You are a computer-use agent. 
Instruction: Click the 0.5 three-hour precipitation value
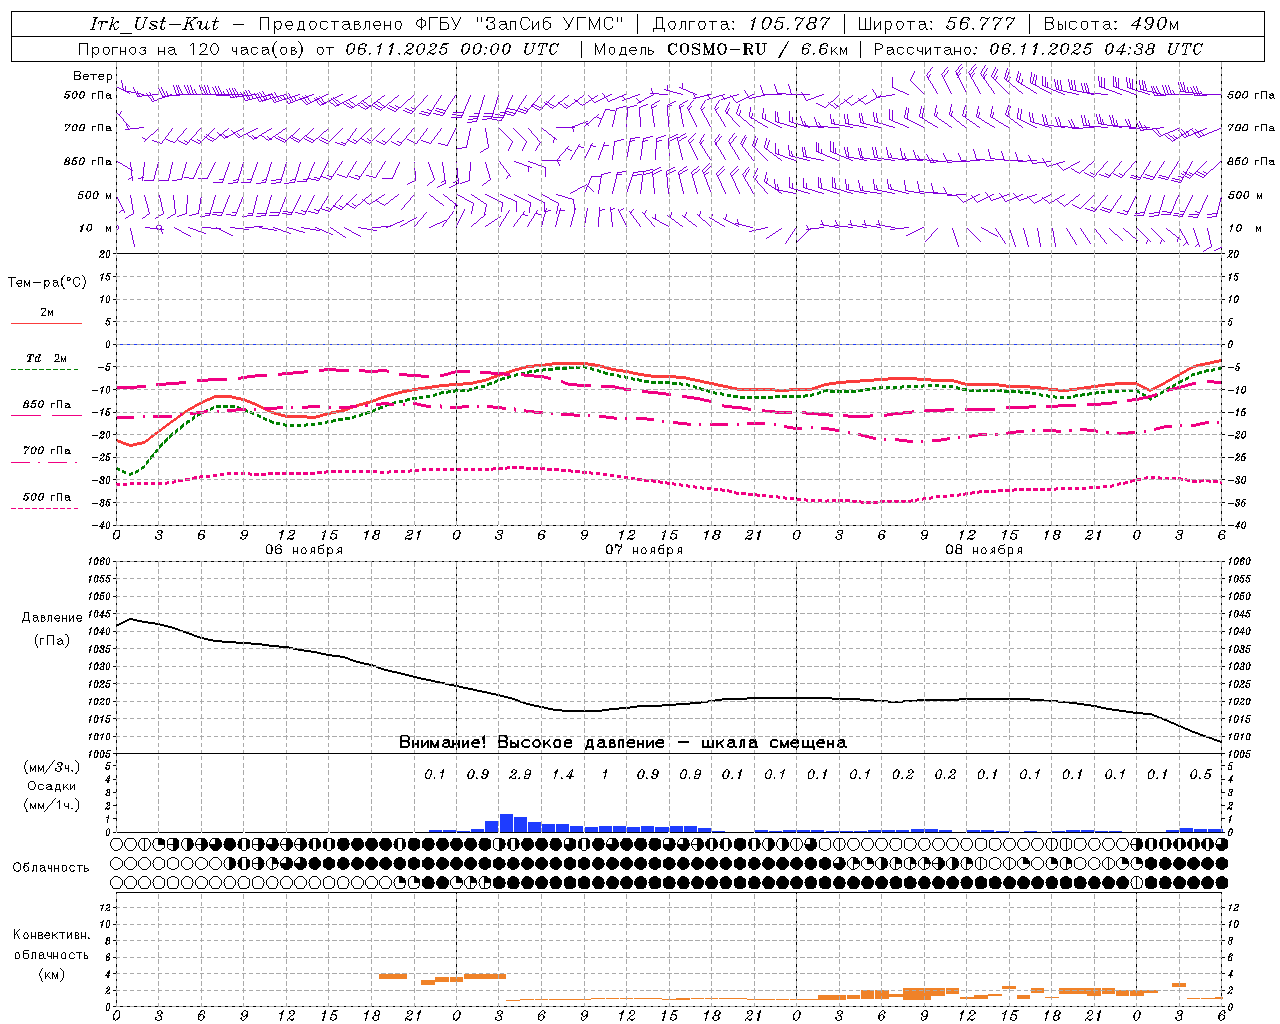tap(1201, 774)
